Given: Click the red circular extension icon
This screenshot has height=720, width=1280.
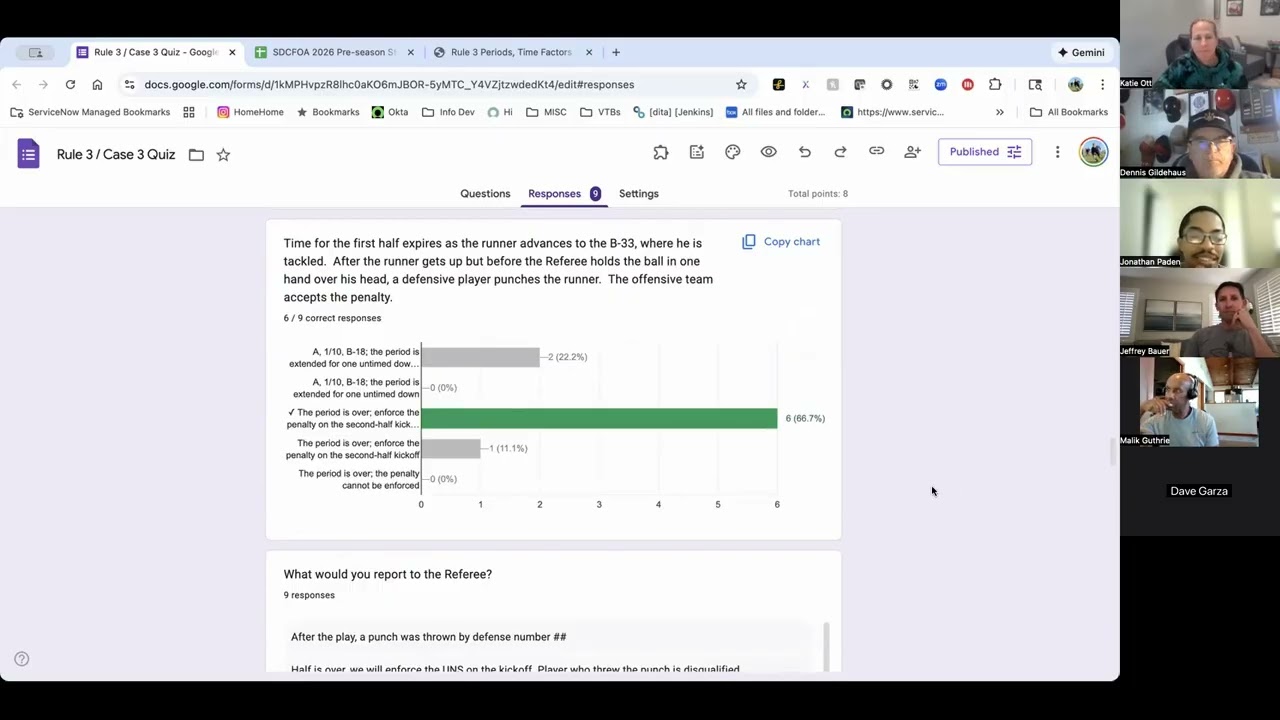Looking at the screenshot, I should tap(967, 84).
